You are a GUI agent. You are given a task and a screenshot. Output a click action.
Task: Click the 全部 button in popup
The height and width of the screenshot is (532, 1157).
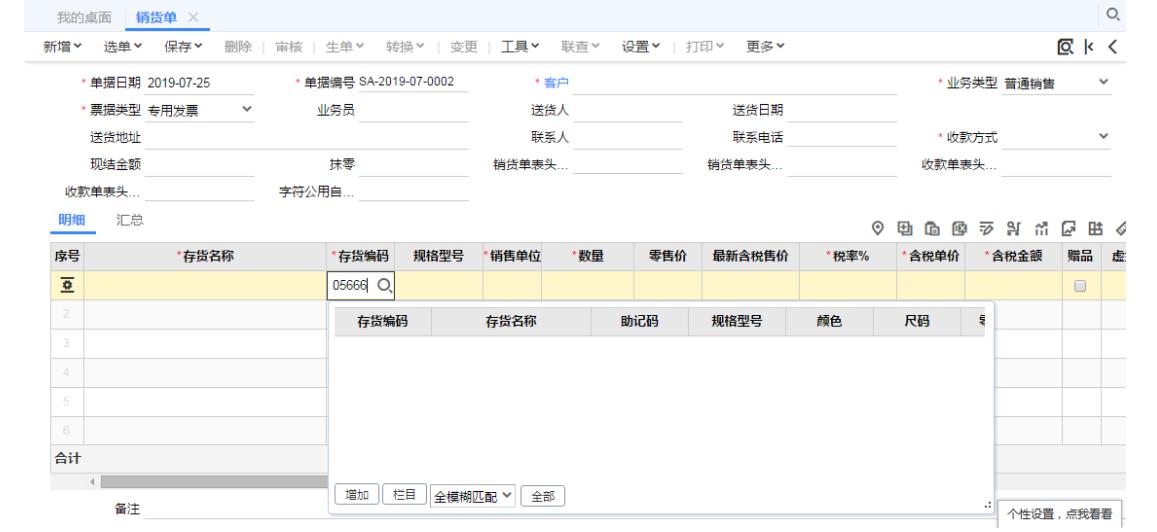(x=542, y=494)
